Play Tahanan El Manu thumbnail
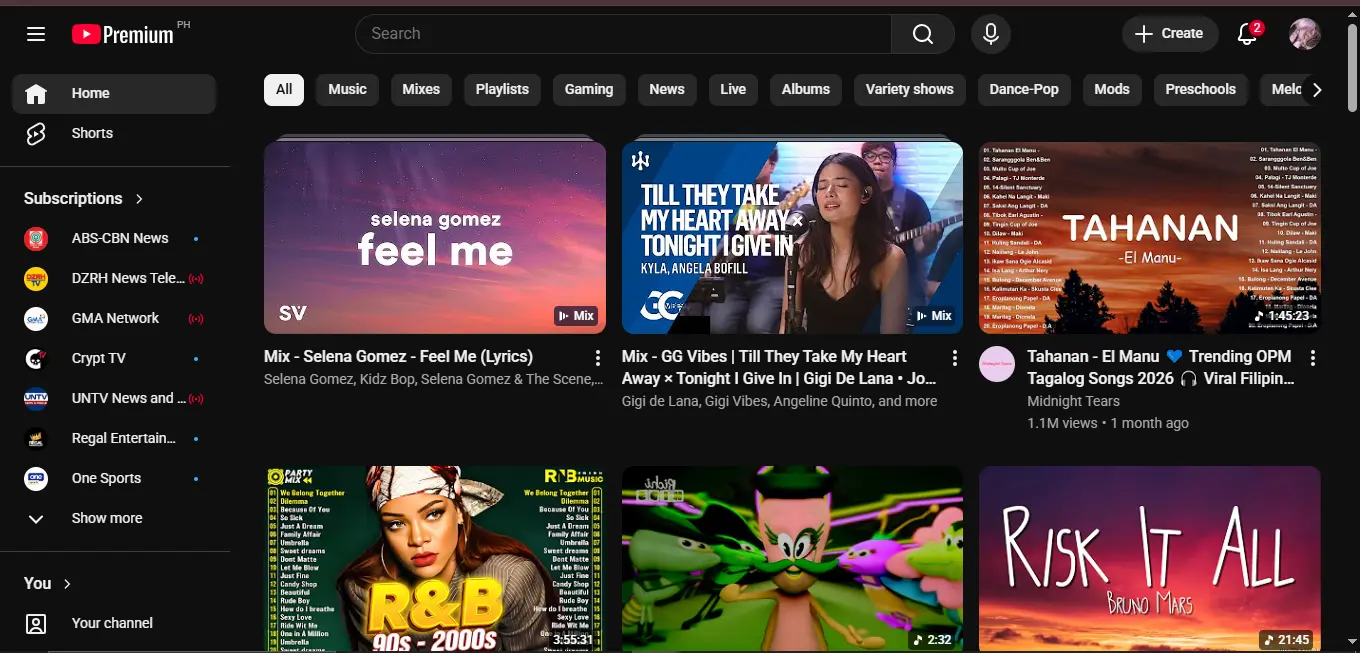Viewport: 1360px width, 653px height. point(1150,238)
